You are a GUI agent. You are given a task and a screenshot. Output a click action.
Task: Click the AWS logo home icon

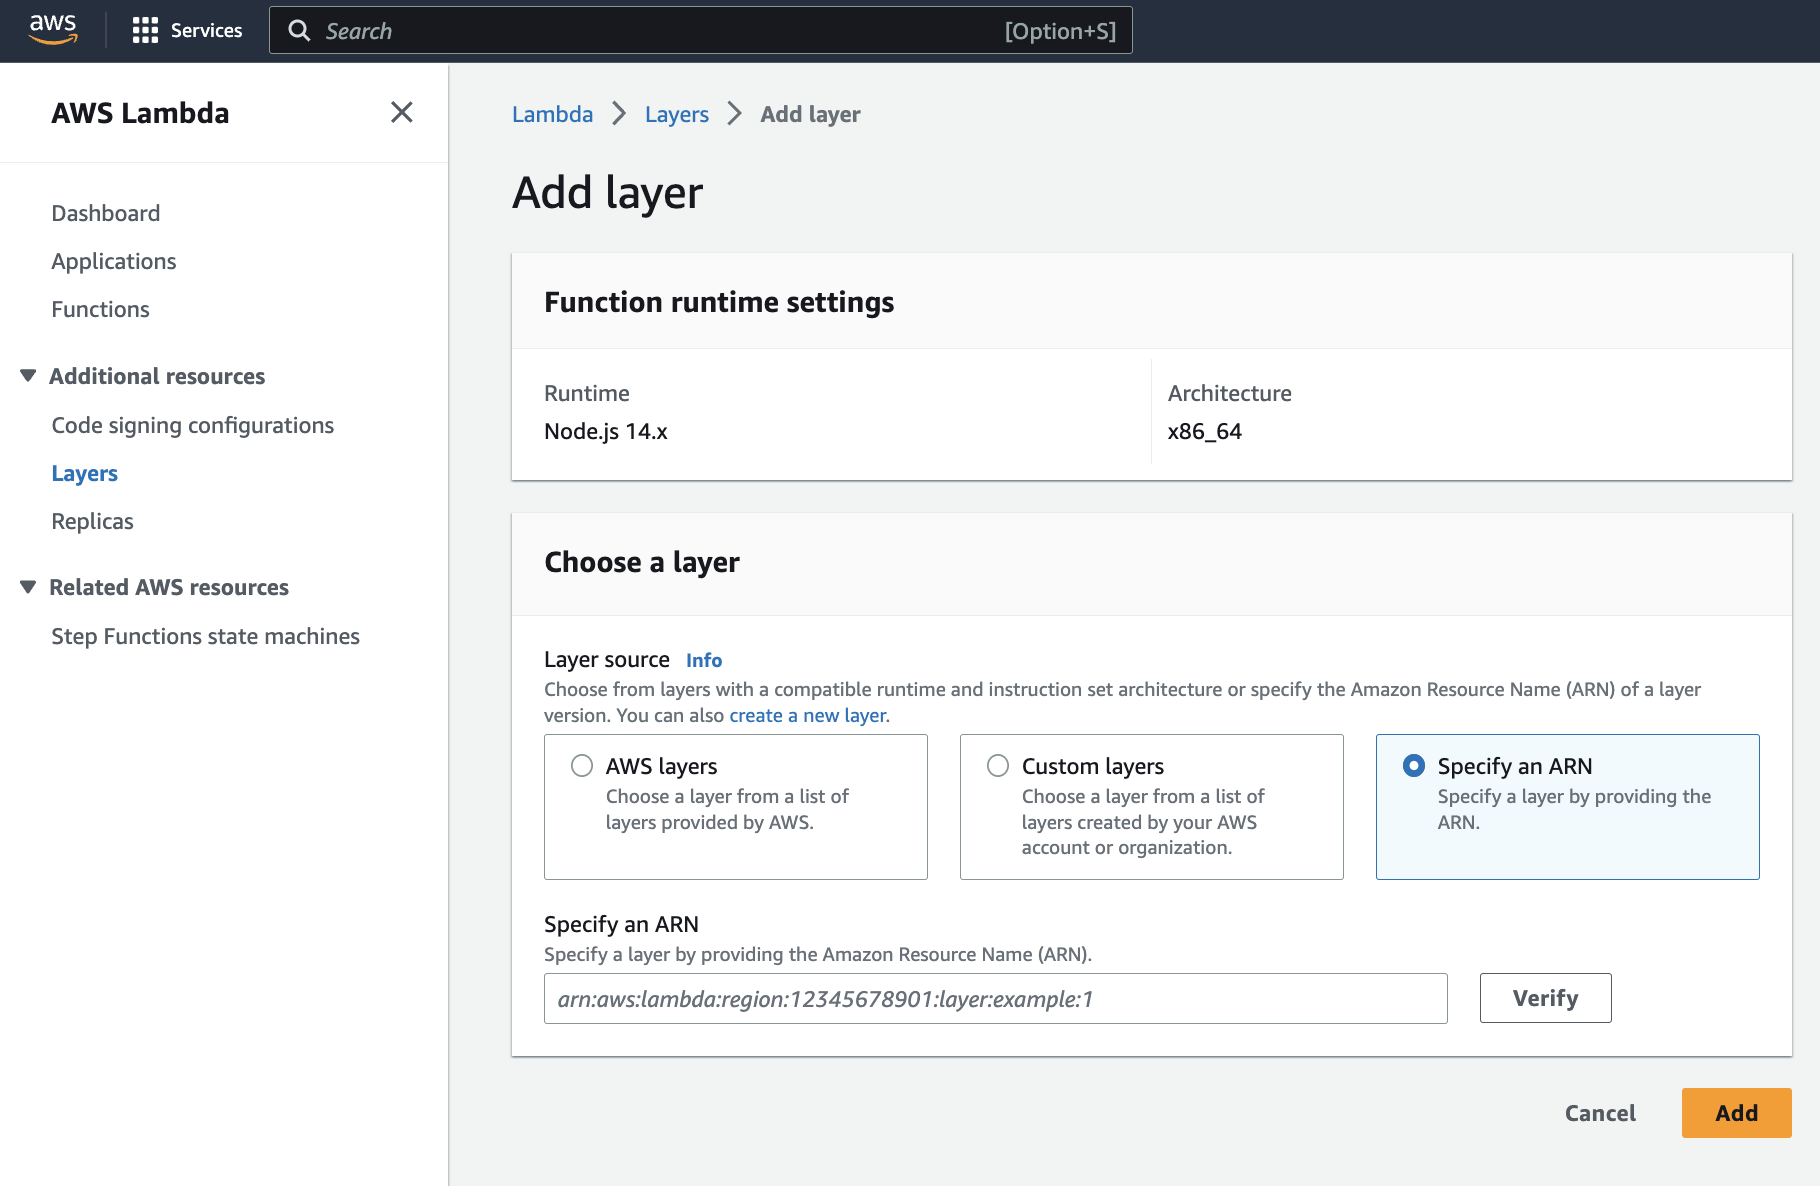(53, 30)
